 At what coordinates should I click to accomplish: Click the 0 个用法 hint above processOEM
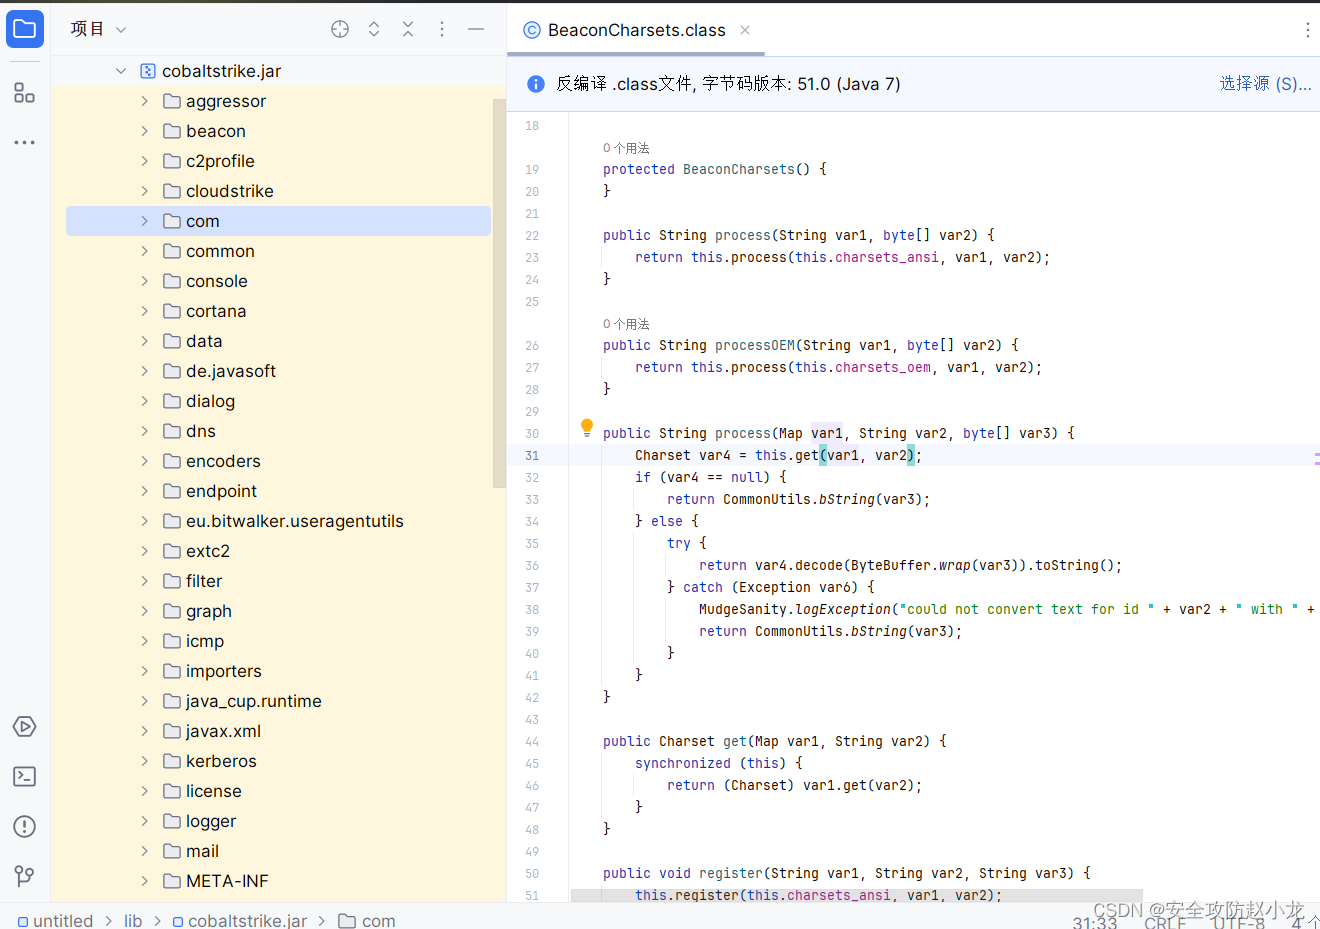[x=626, y=324]
